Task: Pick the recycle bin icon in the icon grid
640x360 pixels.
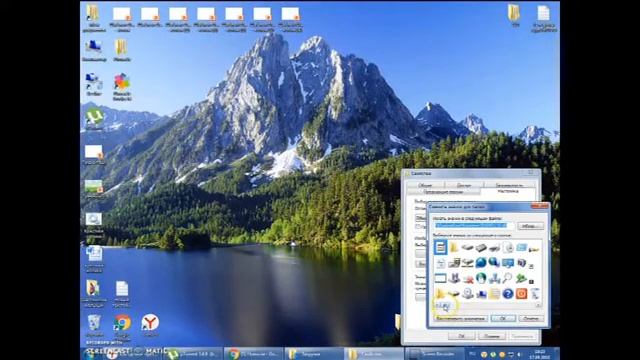Action: [x=535, y=293]
